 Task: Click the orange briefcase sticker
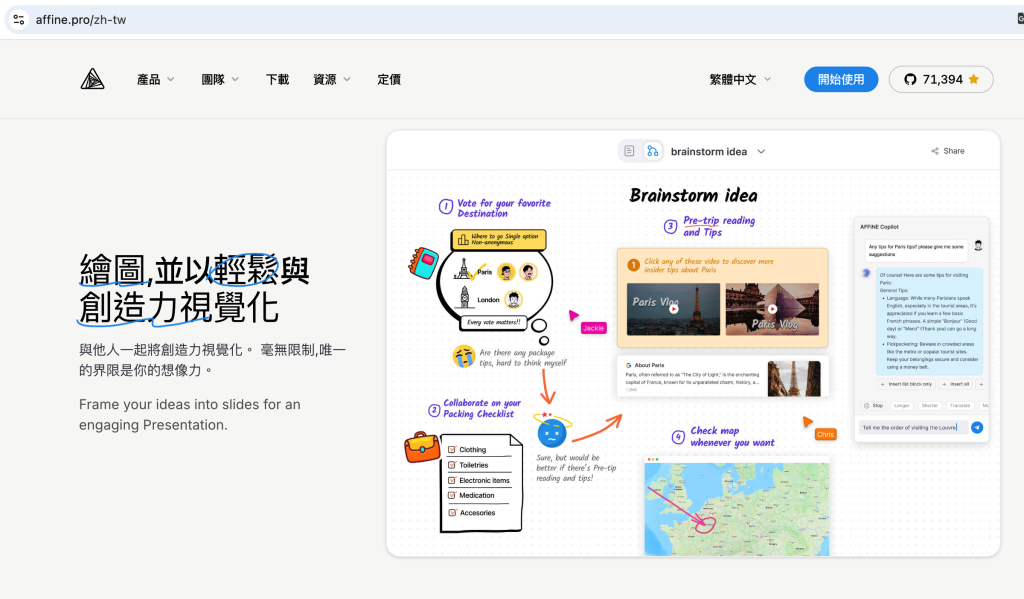tap(422, 447)
